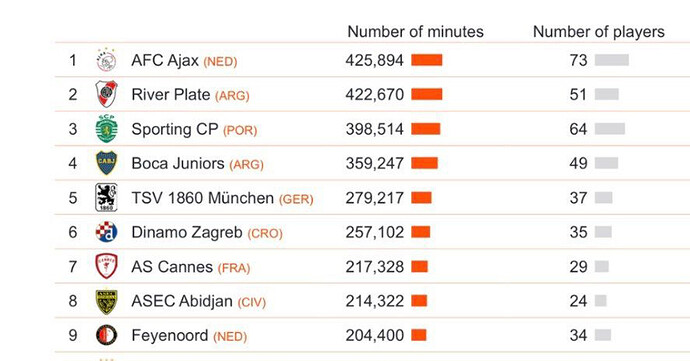The width and height of the screenshot is (690, 361).
Task: Open the AFC Ajax team name
Action: click(165, 60)
